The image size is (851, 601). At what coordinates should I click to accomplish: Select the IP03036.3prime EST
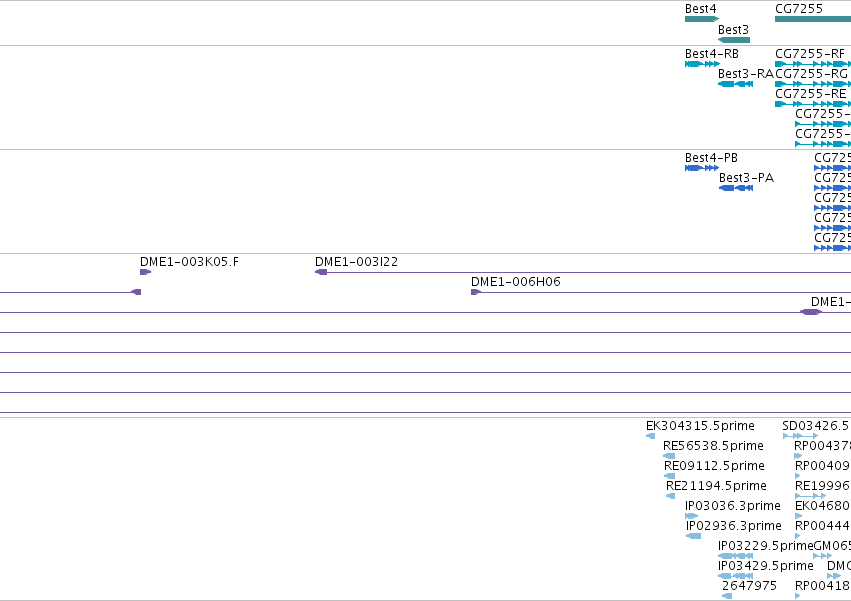click(691, 516)
